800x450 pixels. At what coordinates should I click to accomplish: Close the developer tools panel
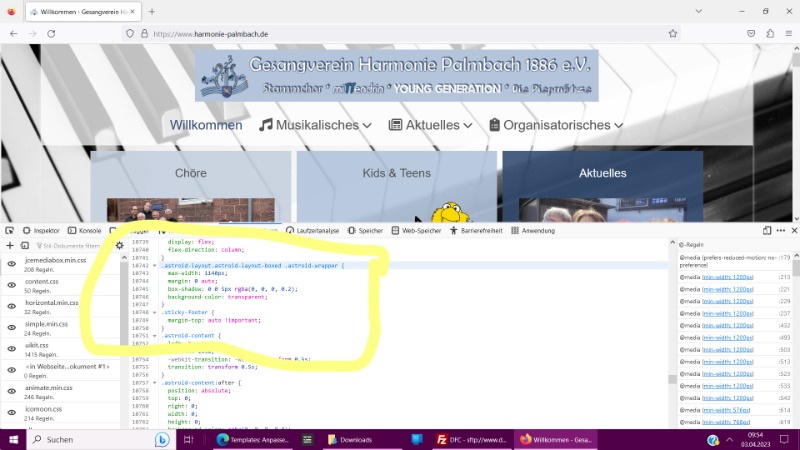click(794, 231)
